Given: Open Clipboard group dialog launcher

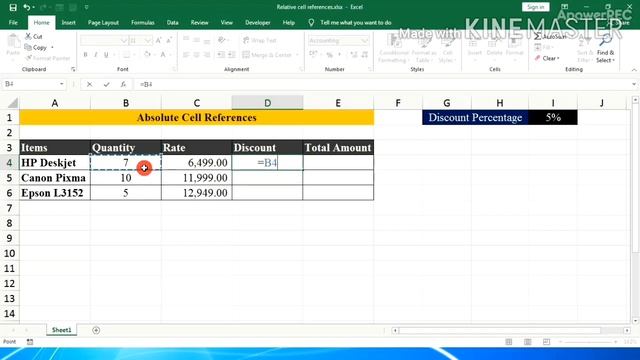Looking at the screenshot, I should pos(73,69).
